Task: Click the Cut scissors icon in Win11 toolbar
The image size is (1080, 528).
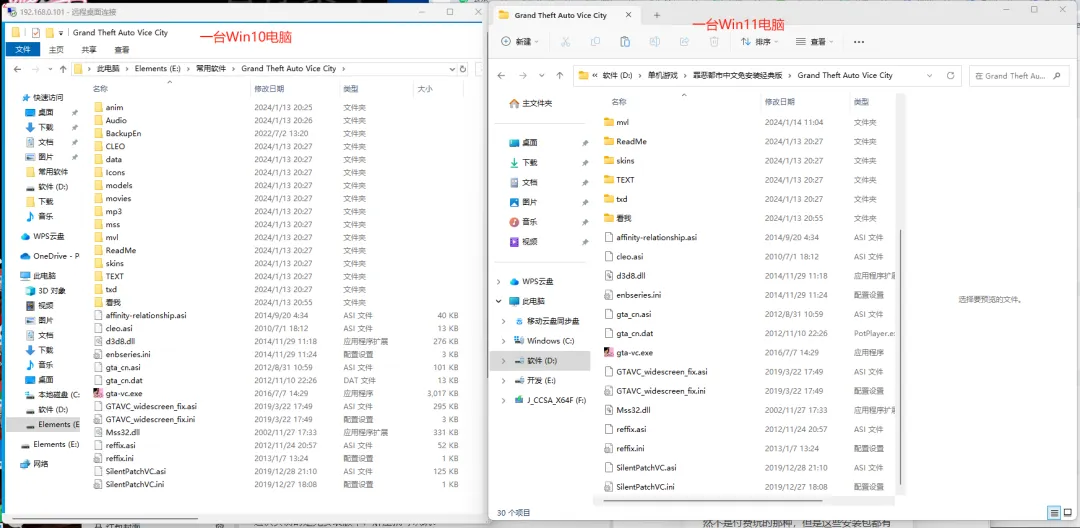Action: pyautogui.click(x=565, y=42)
